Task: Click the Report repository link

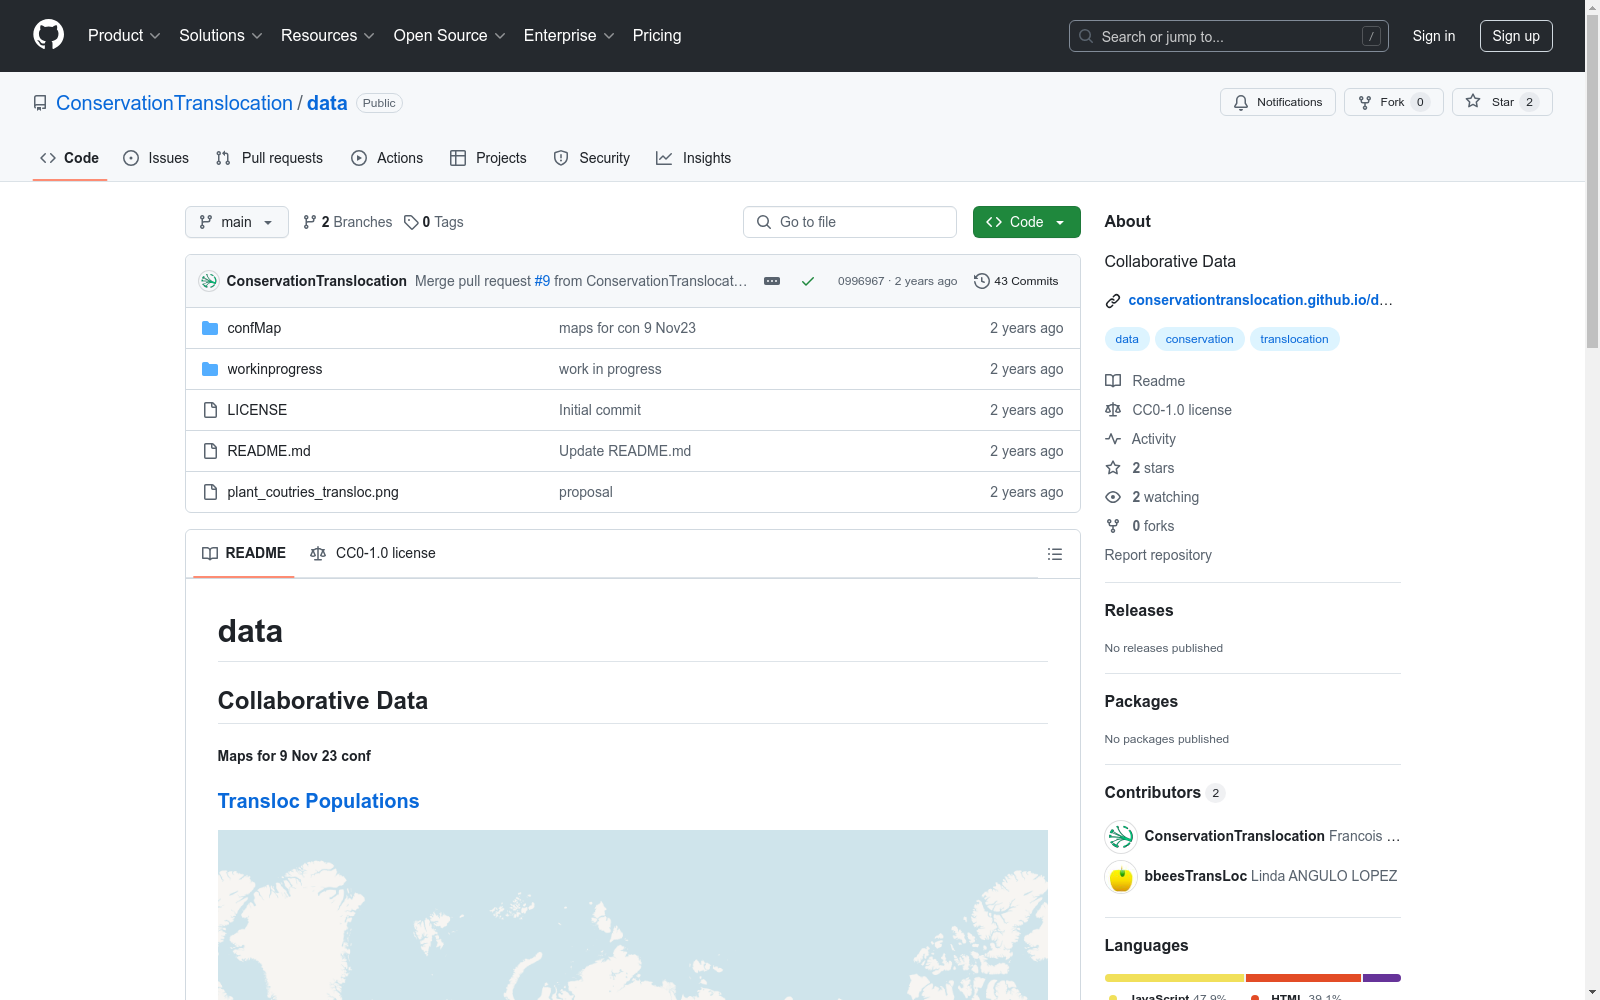Action: click(1158, 555)
